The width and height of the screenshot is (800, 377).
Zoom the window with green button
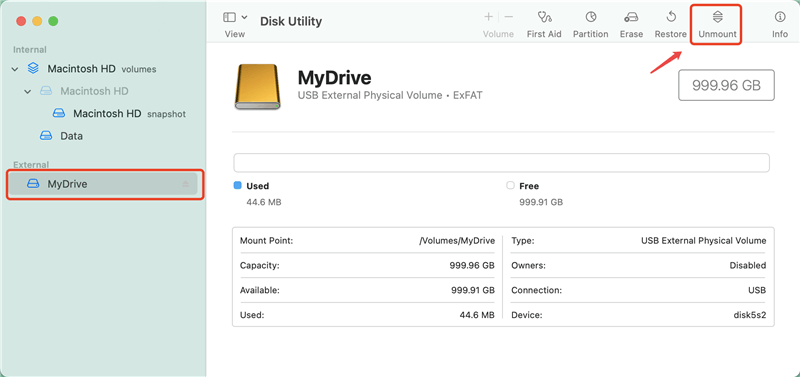point(53,21)
